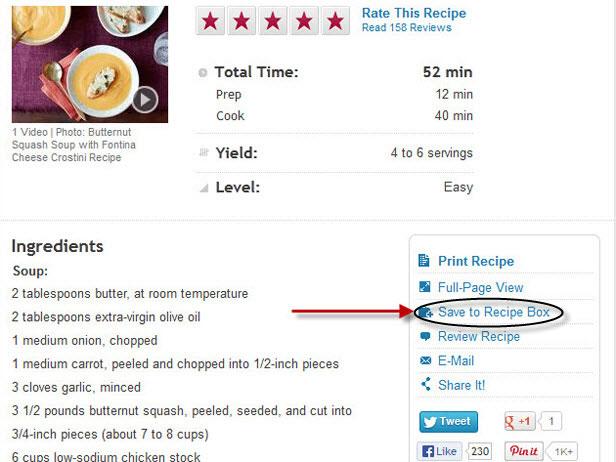Viewport: 616px width, 462px height.
Task: Click the Share It! share icon
Action: point(425,384)
